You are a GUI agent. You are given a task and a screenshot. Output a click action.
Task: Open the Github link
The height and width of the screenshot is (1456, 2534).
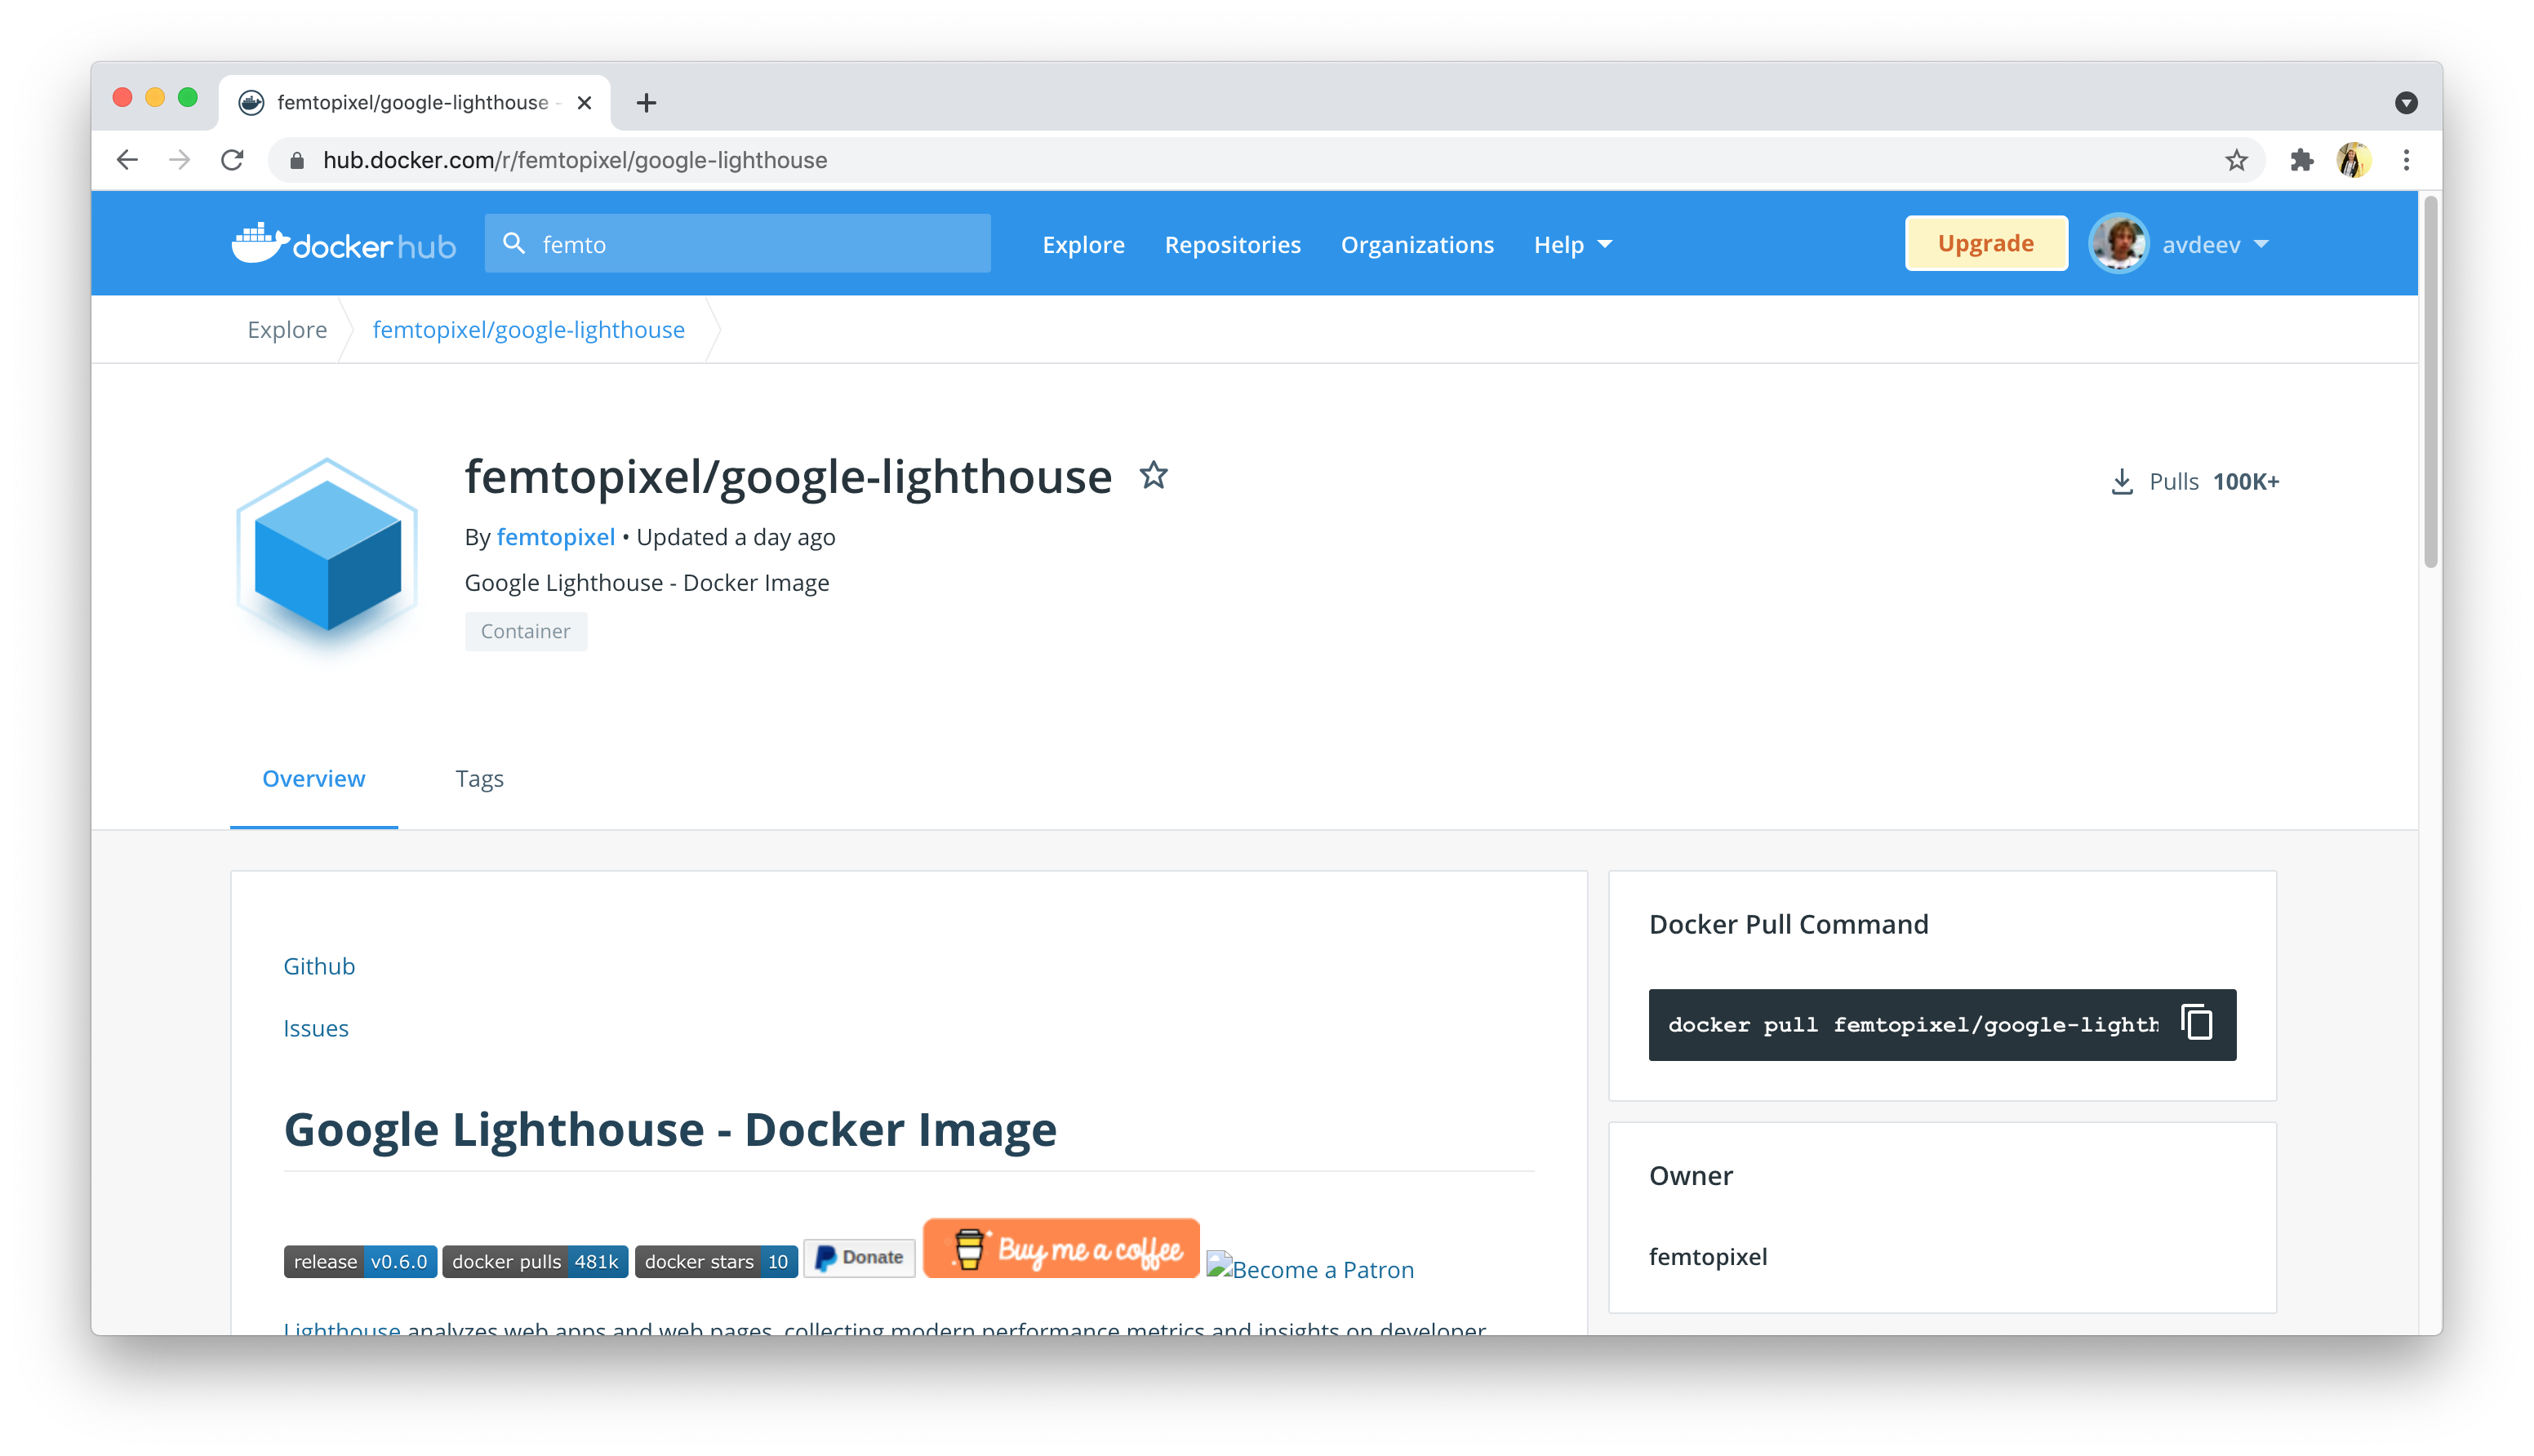pyautogui.click(x=319, y=966)
